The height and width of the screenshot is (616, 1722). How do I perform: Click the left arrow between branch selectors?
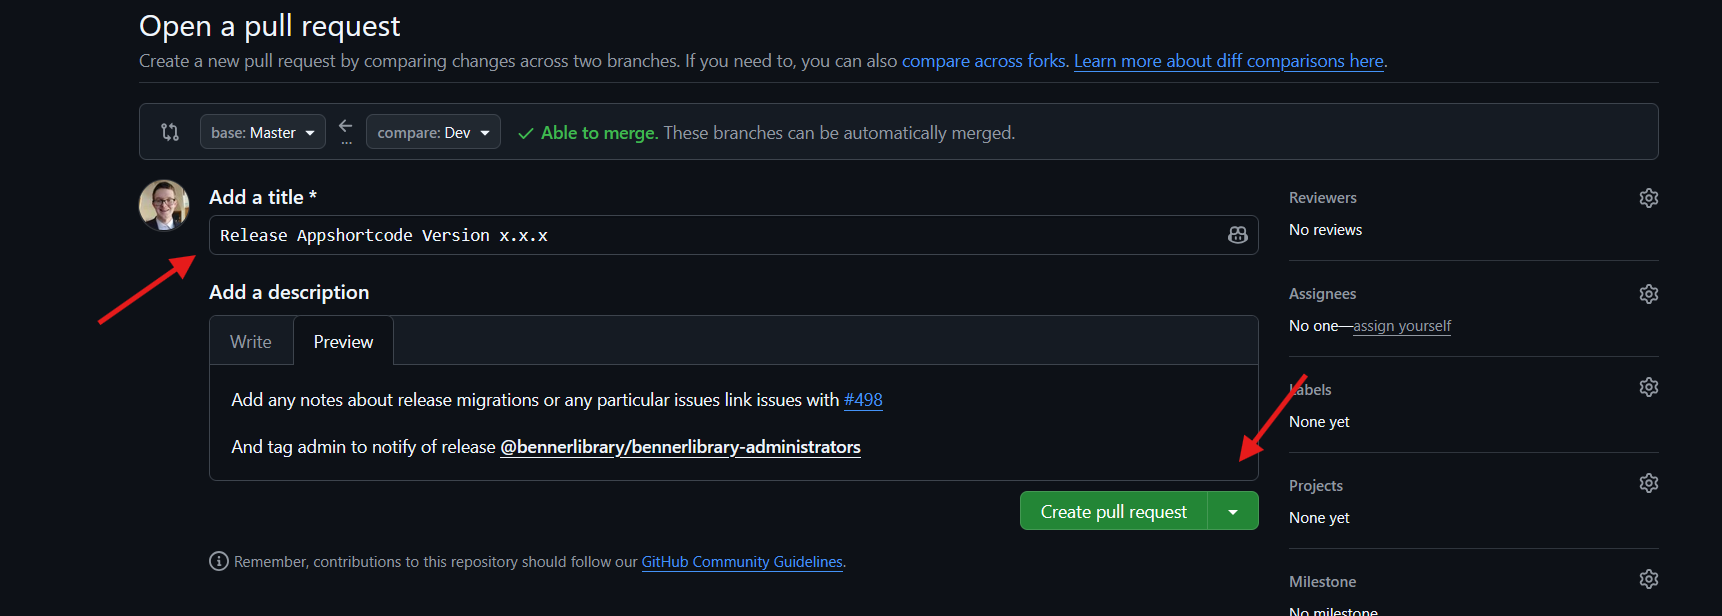click(x=346, y=126)
